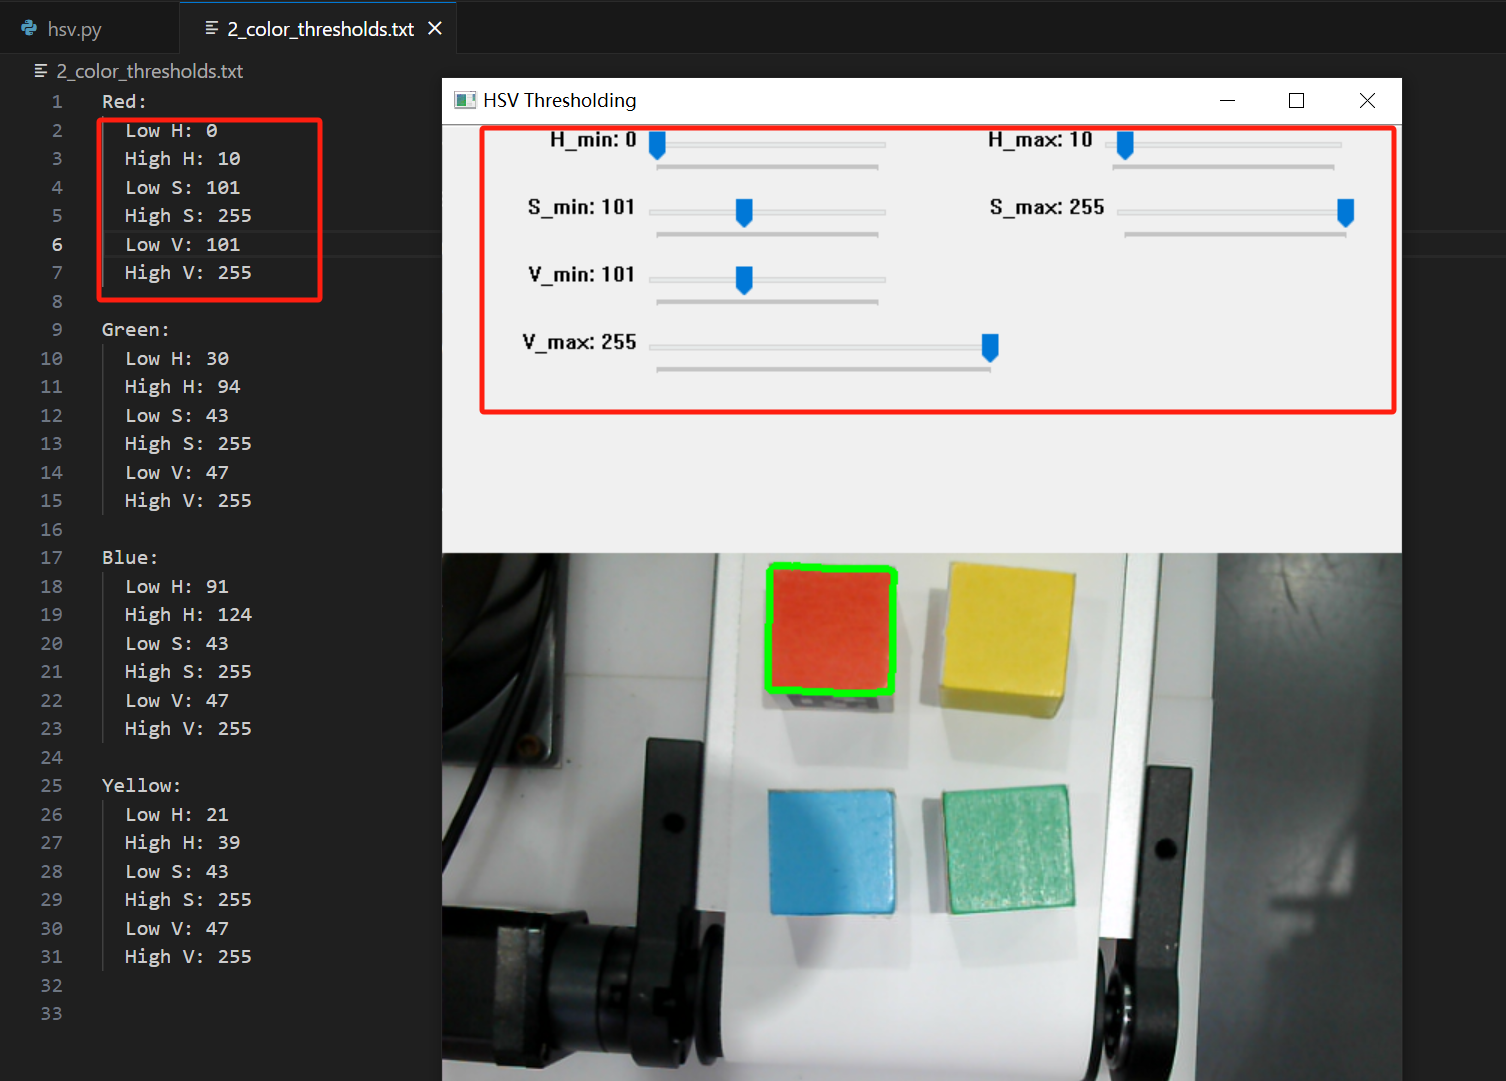Switch to the hsv.py tab
This screenshot has width=1506, height=1081.
click(74, 29)
